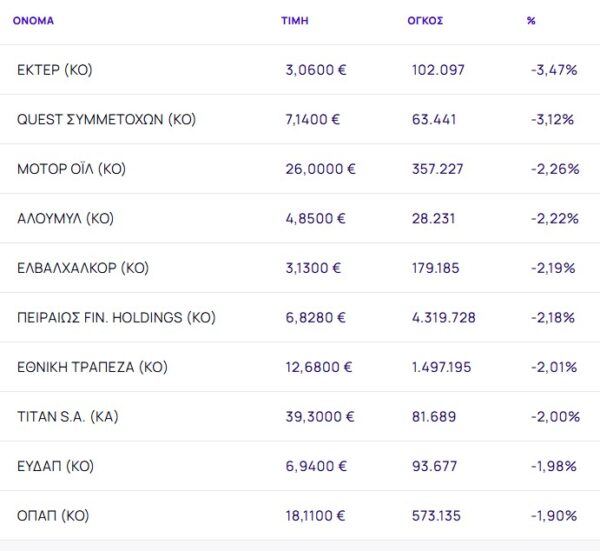Select the -2,01% change value

[553, 367]
